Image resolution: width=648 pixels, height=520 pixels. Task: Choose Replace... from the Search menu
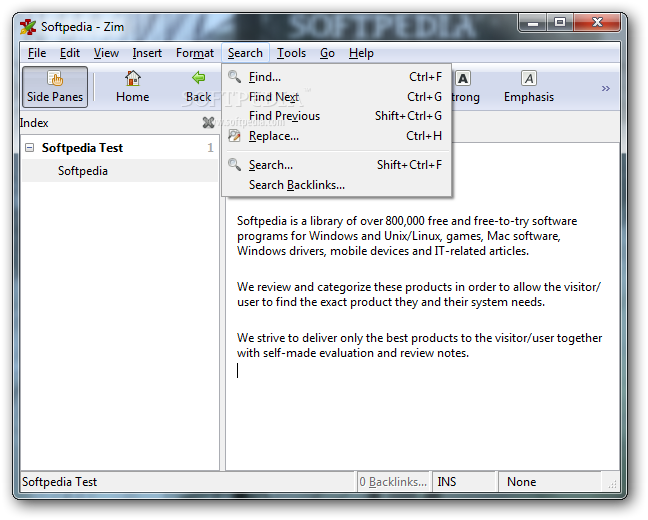tap(336, 136)
